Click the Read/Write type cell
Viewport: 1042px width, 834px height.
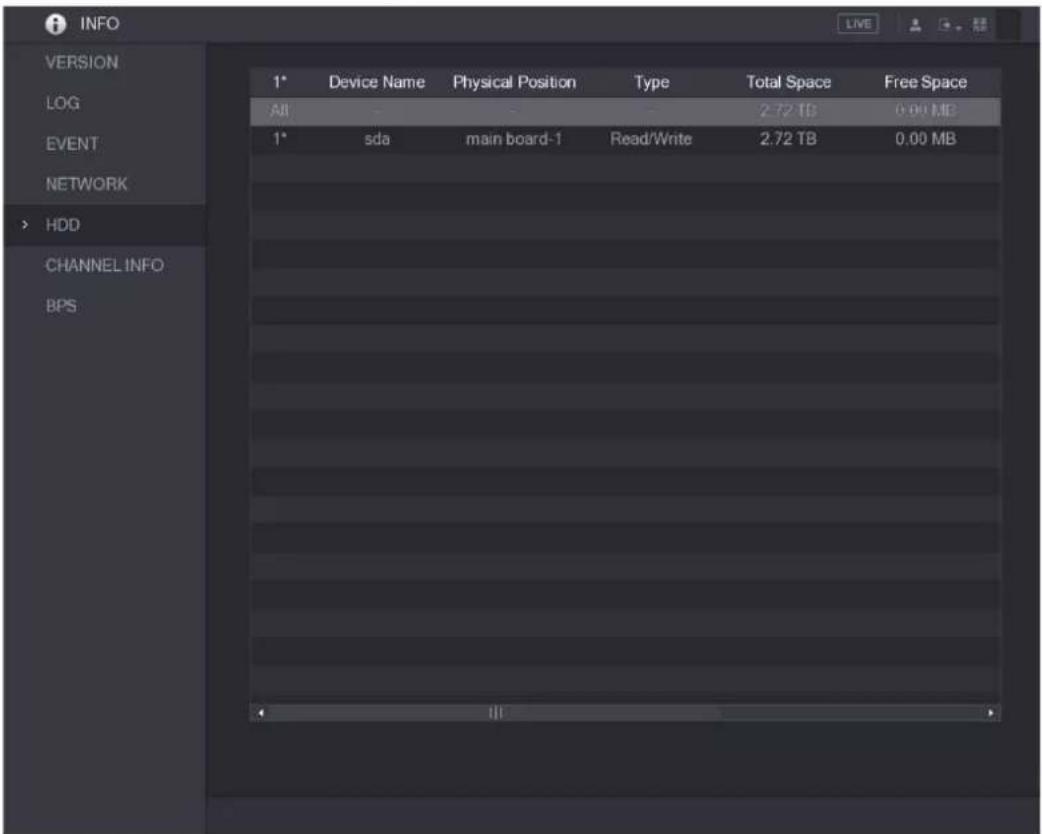coord(651,139)
